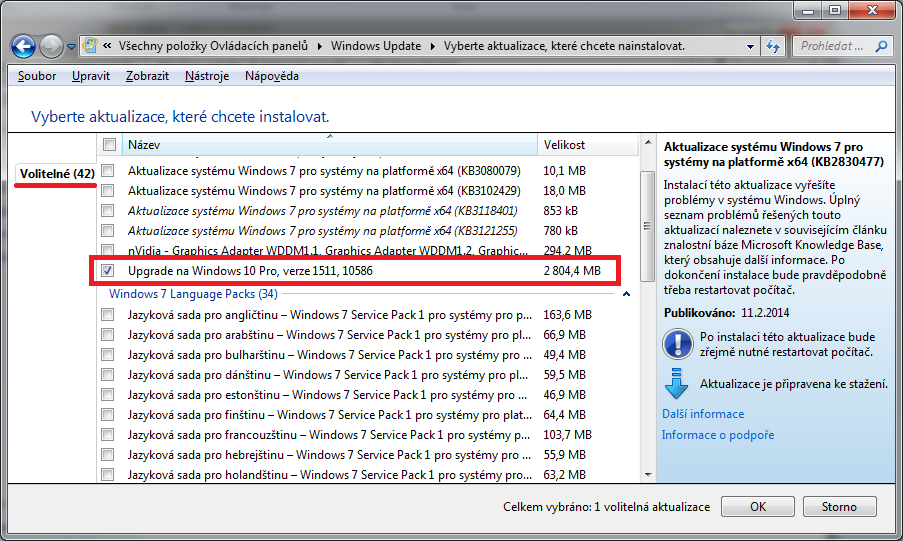
Task: Open the Další informace link
Action: 703,414
